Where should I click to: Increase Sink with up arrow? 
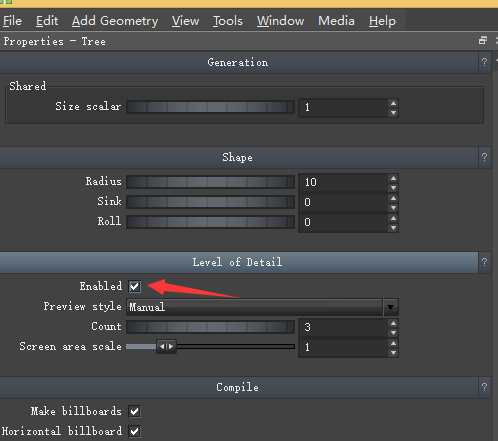coord(393,198)
